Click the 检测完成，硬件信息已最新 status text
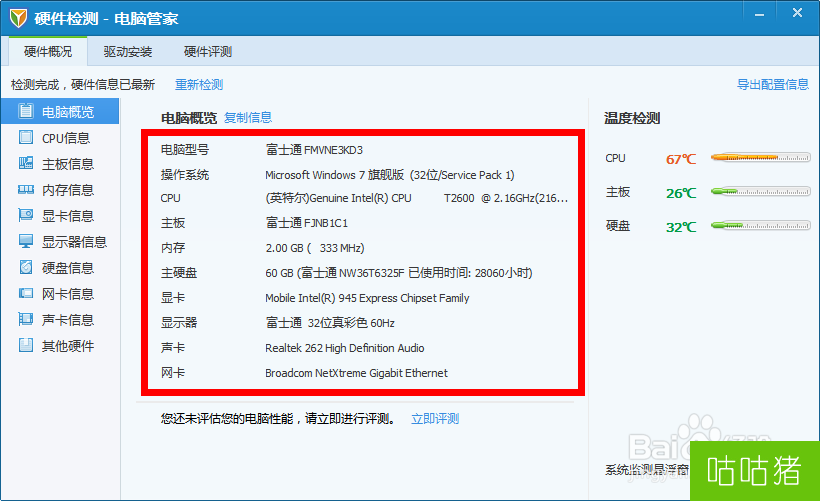This screenshot has width=820, height=501. (x=83, y=85)
